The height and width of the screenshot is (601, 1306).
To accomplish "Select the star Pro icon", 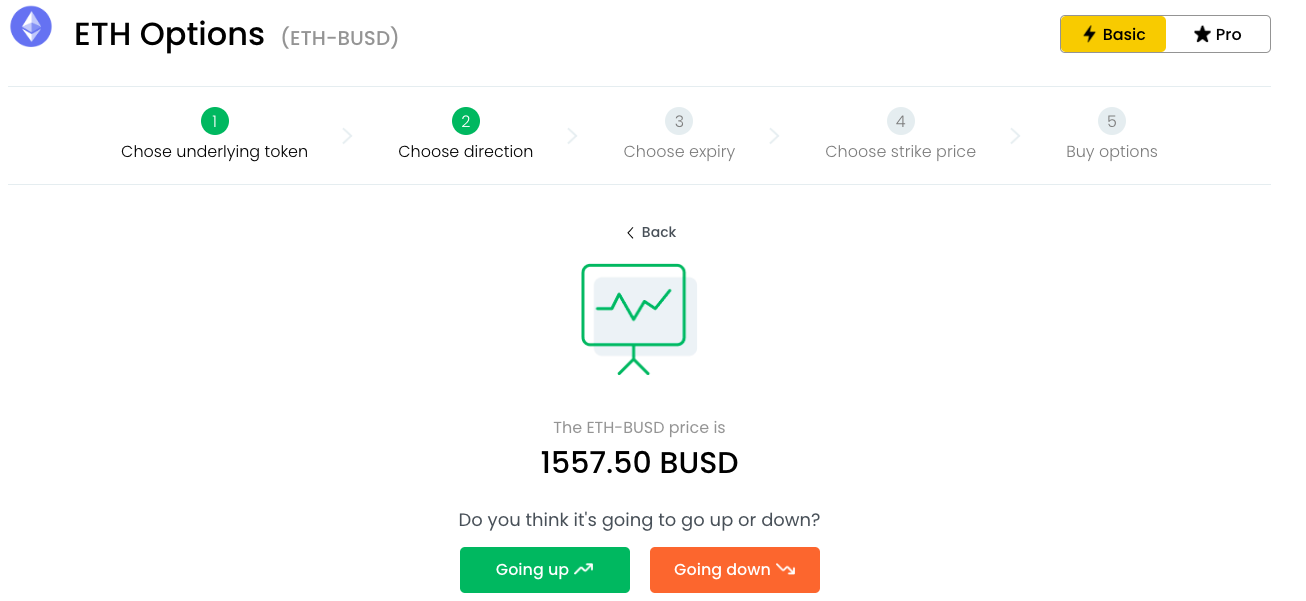I will click(1202, 34).
